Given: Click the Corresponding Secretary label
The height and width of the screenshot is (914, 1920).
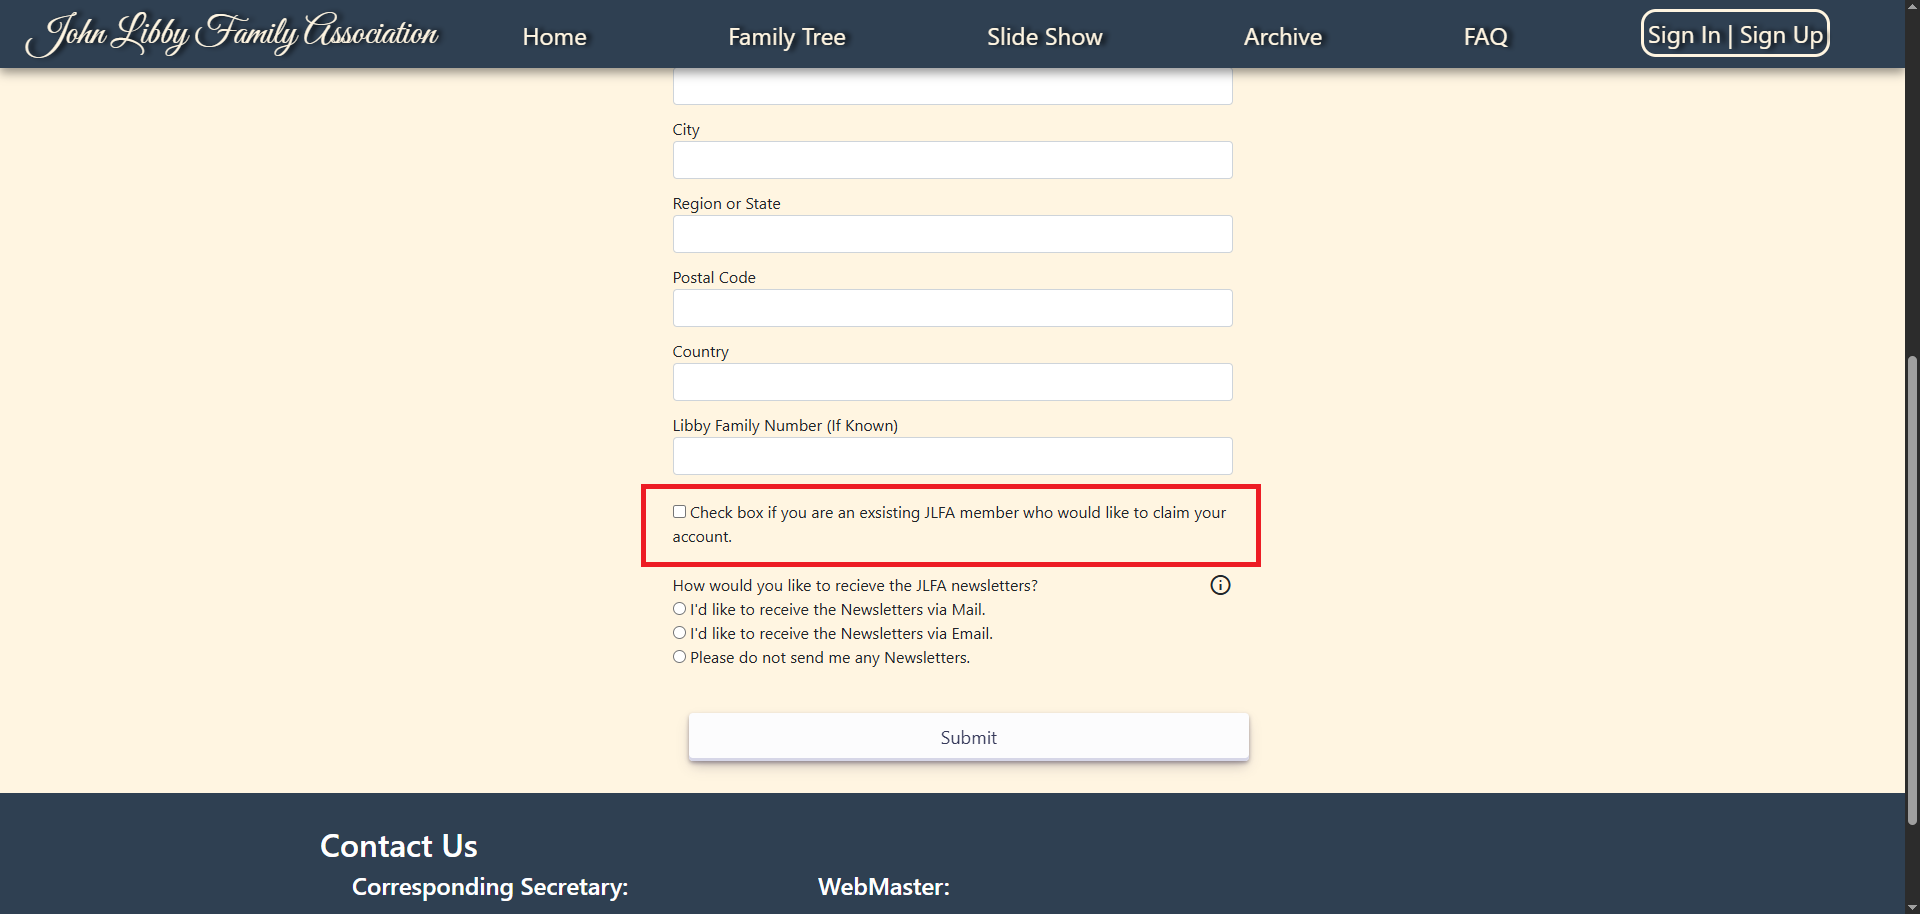Looking at the screenshot, I should coord(490,887).
